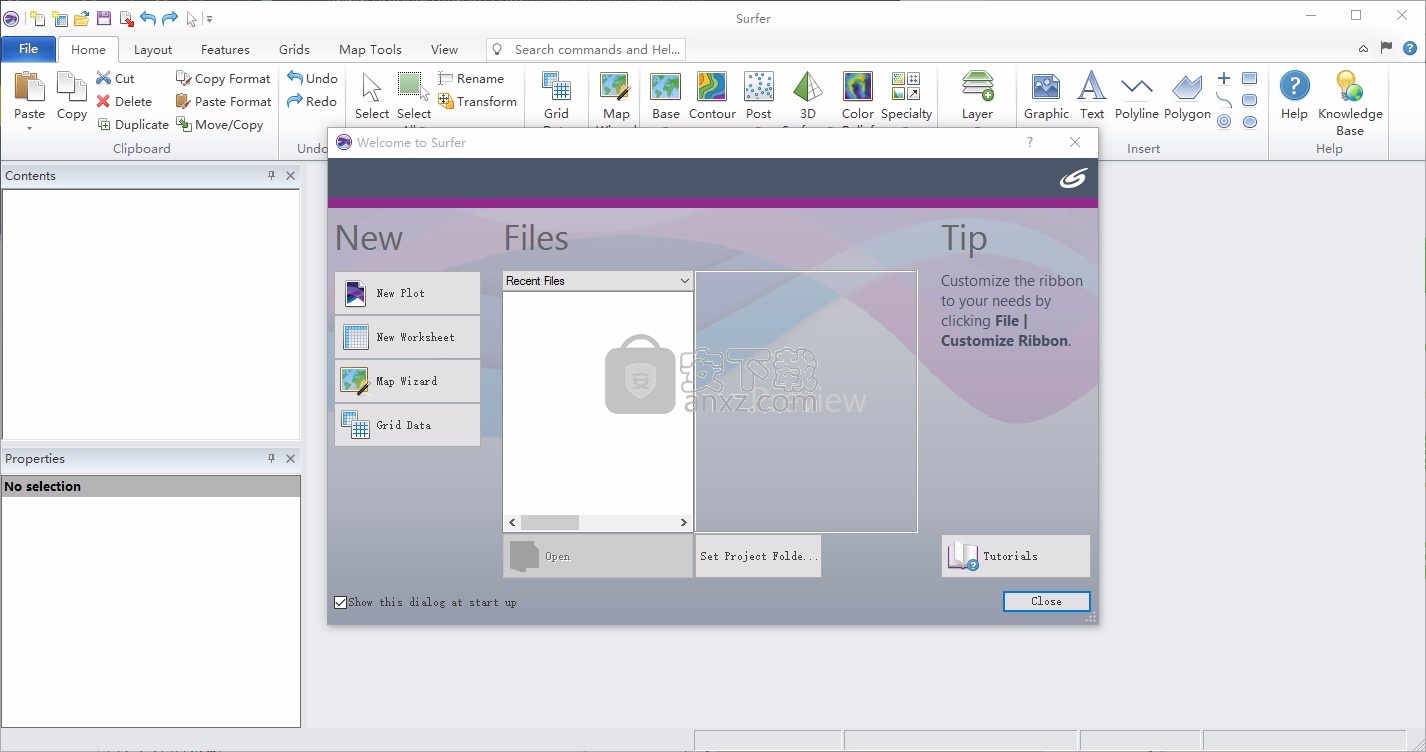The width and height of the screenshot is (1426, 752).
Task: Click Paste Format in the ribbon
Action: click(x=223, y=101)
